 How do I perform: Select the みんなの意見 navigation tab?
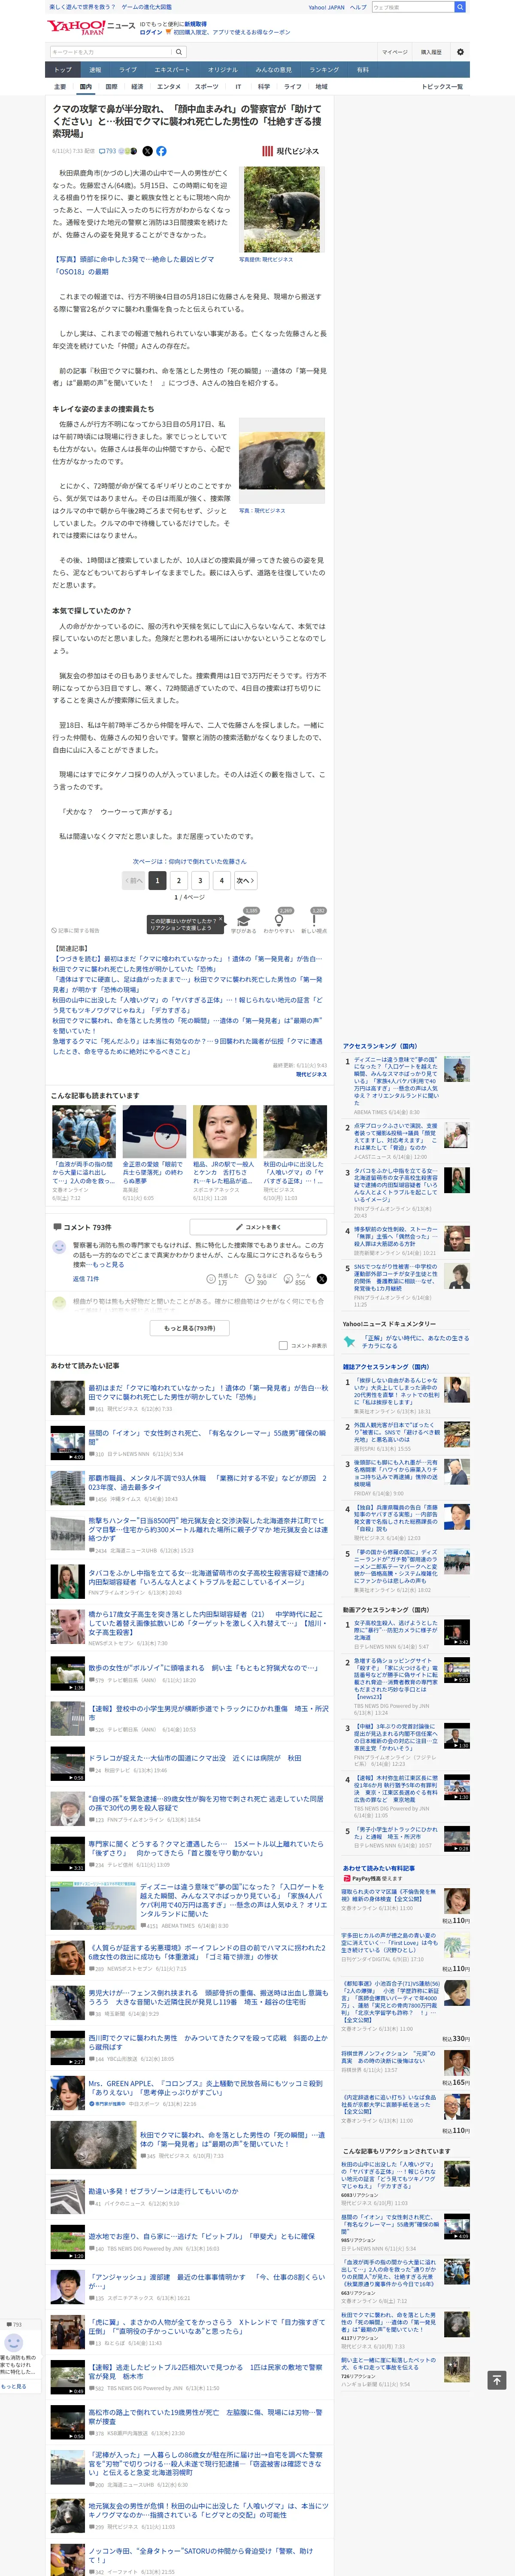pyautogui.click(x=273, y=70)
